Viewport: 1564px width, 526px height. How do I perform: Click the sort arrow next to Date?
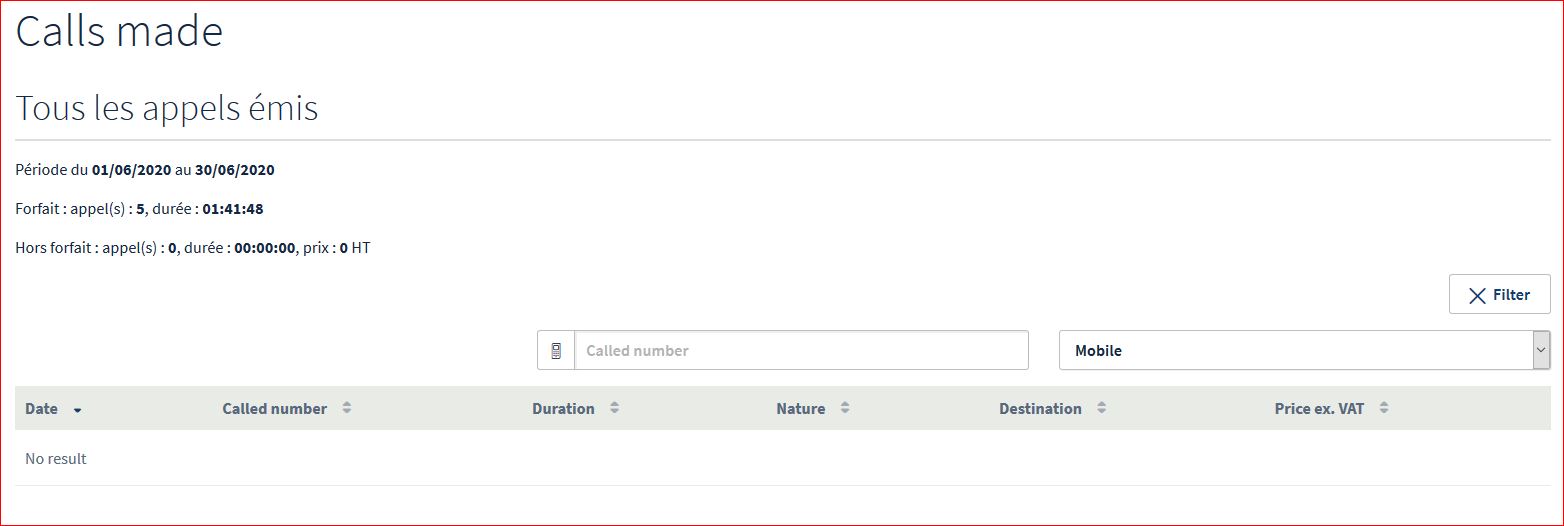point(77,409)
